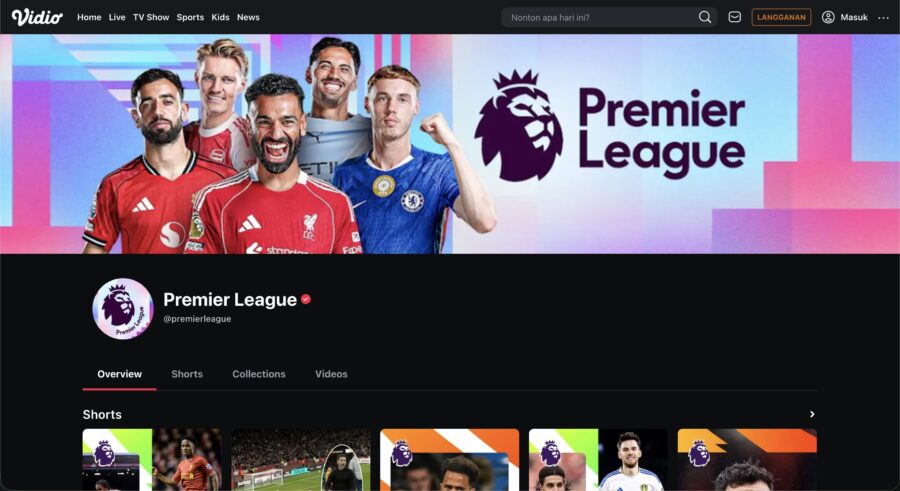Open the inbox envelope icon
The width and height of the screenshot is (900, 491).
coord(735,17)
